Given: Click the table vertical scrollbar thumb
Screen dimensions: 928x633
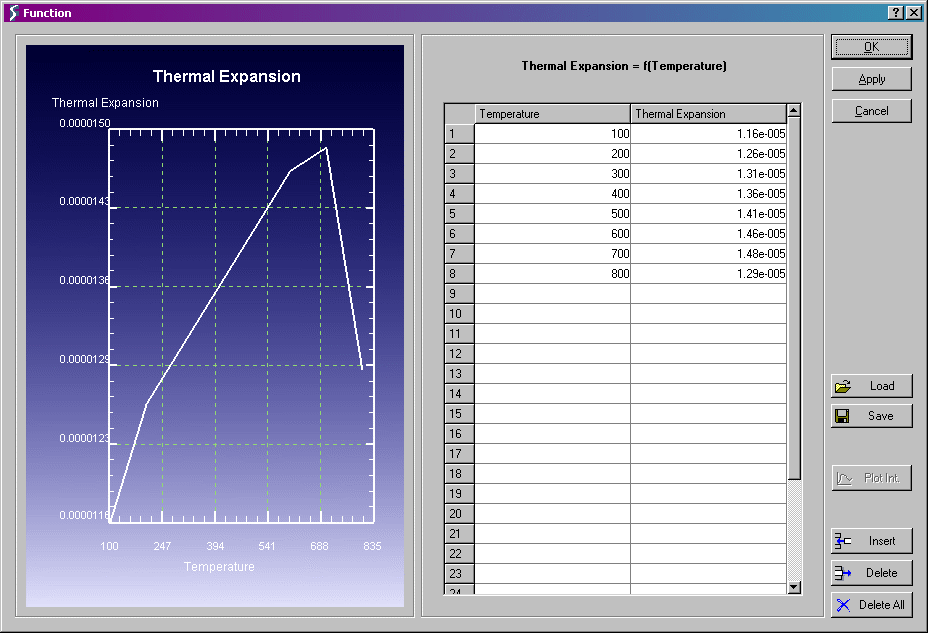Looking at the screenshot, I should (x=794, y=300).
